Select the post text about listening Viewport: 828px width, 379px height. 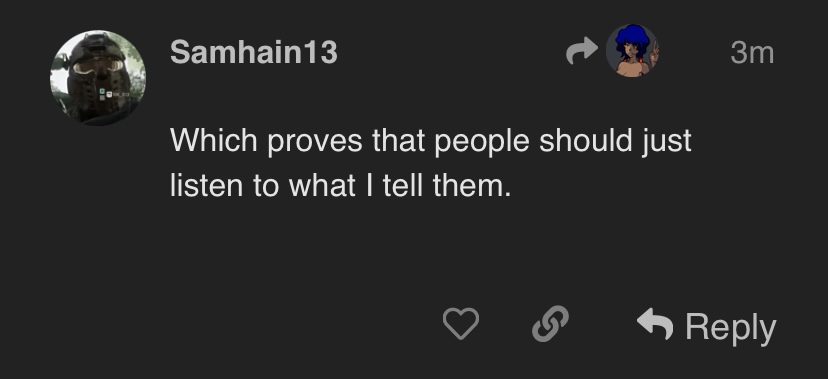point(430,163)
